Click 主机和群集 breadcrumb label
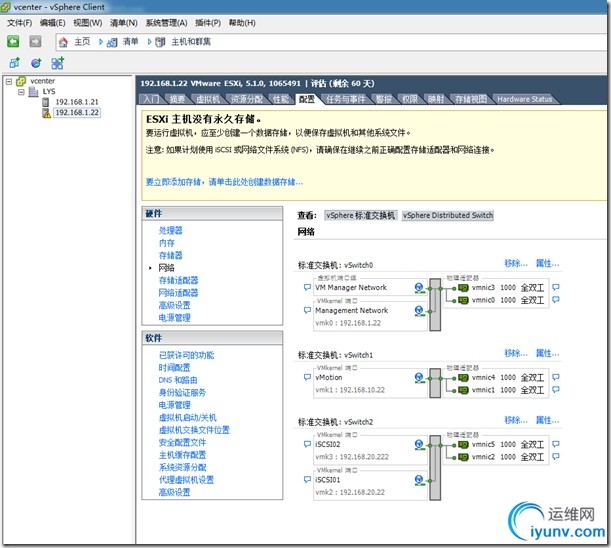 (x=191, y=42)
